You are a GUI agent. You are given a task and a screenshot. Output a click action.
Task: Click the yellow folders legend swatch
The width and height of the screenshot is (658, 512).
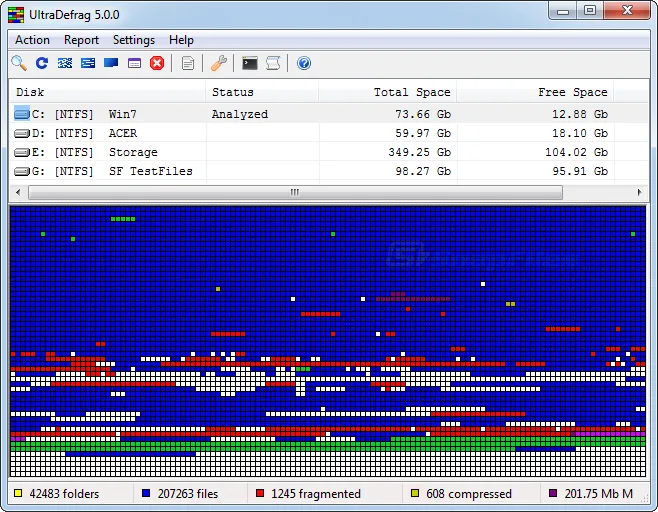[x=18, y=493]
